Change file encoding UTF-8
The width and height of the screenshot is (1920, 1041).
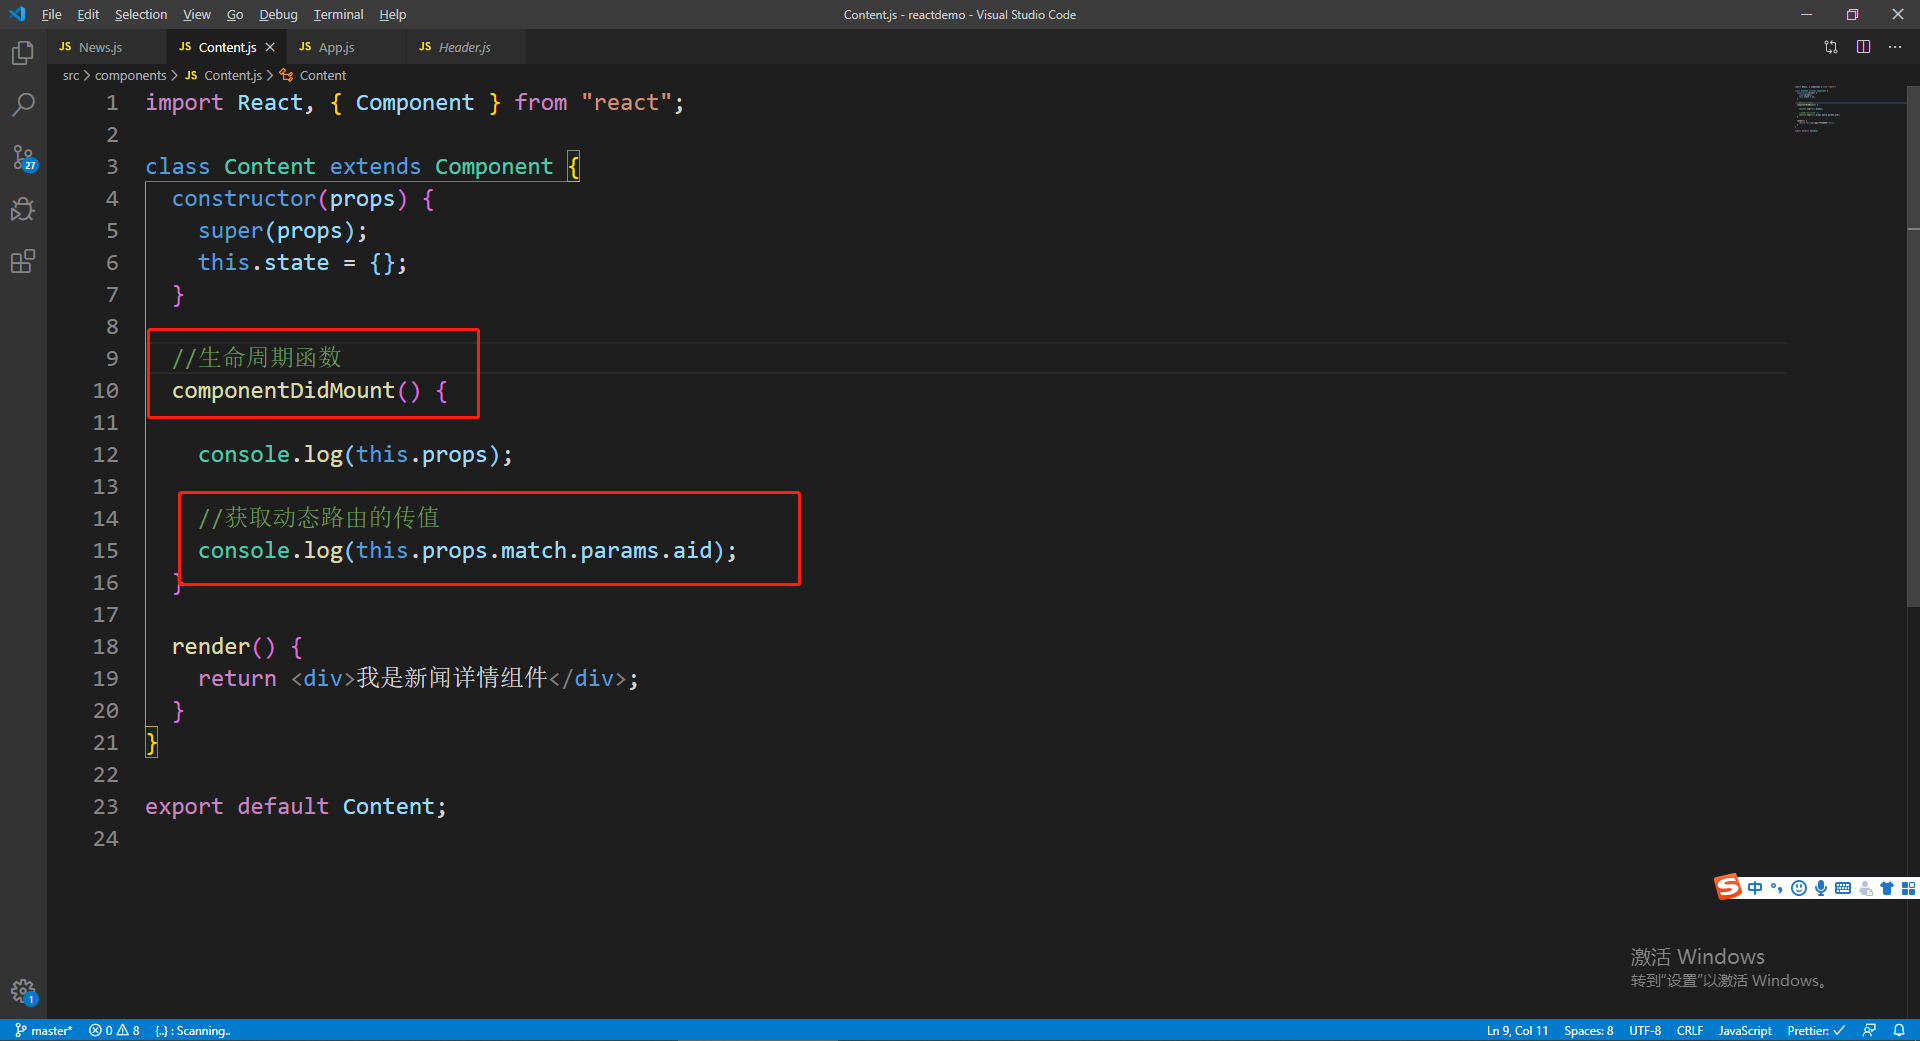(x=1645, y=1030)
